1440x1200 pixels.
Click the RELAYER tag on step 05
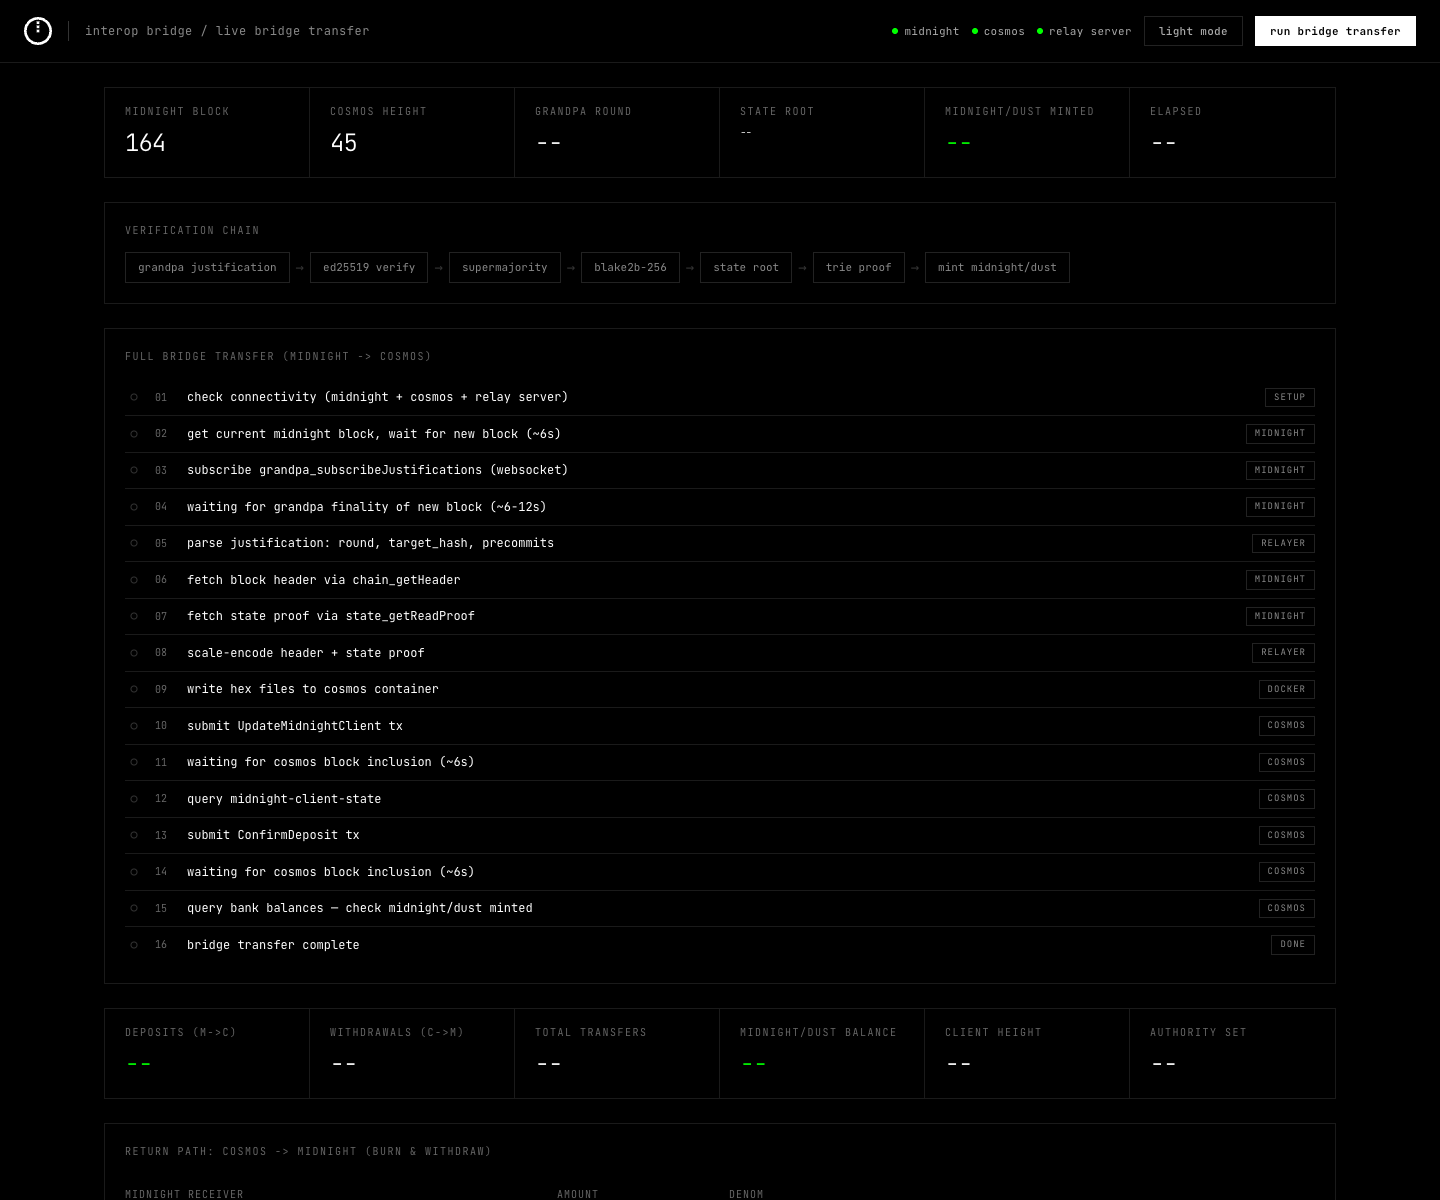(x=1283, y=543)
